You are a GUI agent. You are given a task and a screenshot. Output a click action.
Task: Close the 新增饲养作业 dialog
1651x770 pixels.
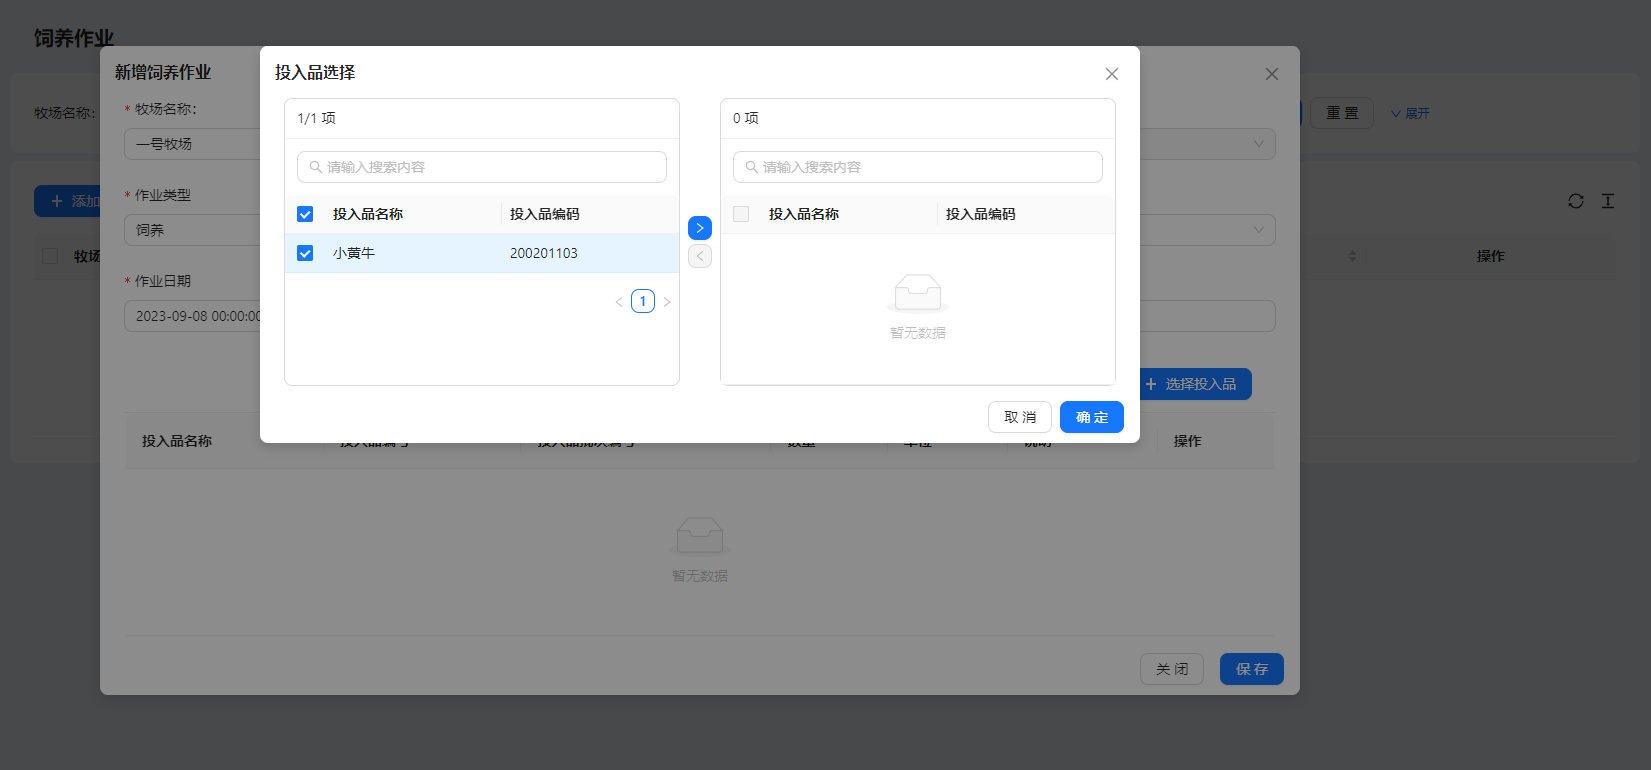pyautogui.click(x=1271, y=74)
